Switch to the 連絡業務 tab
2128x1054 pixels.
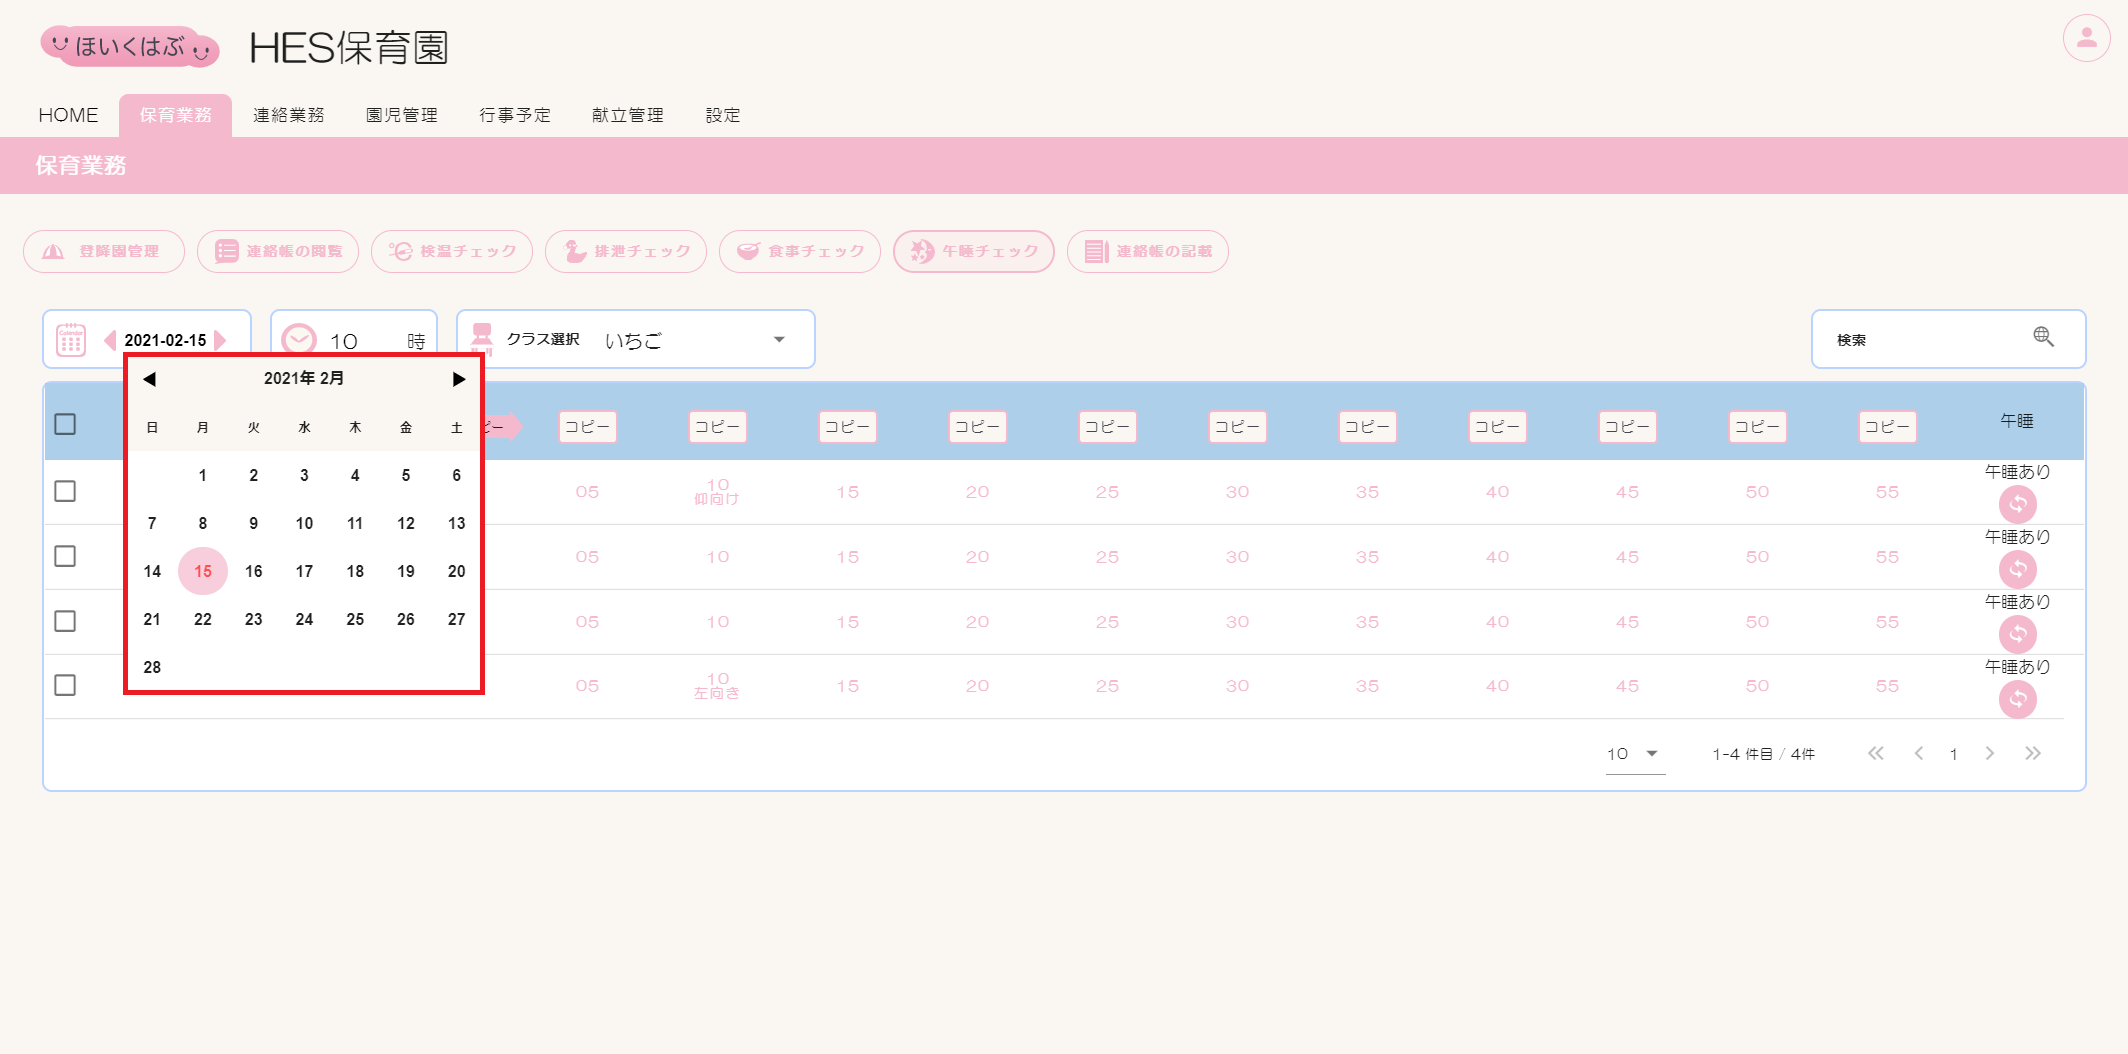tap(288, 115)
